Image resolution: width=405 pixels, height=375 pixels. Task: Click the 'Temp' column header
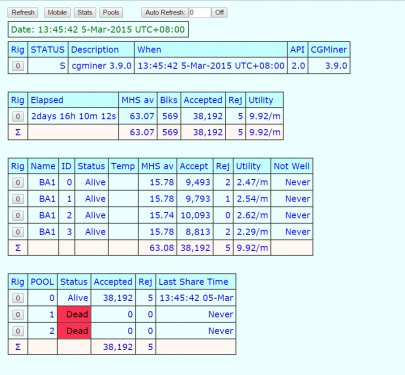pyautogui.click(x=123, y=166)
